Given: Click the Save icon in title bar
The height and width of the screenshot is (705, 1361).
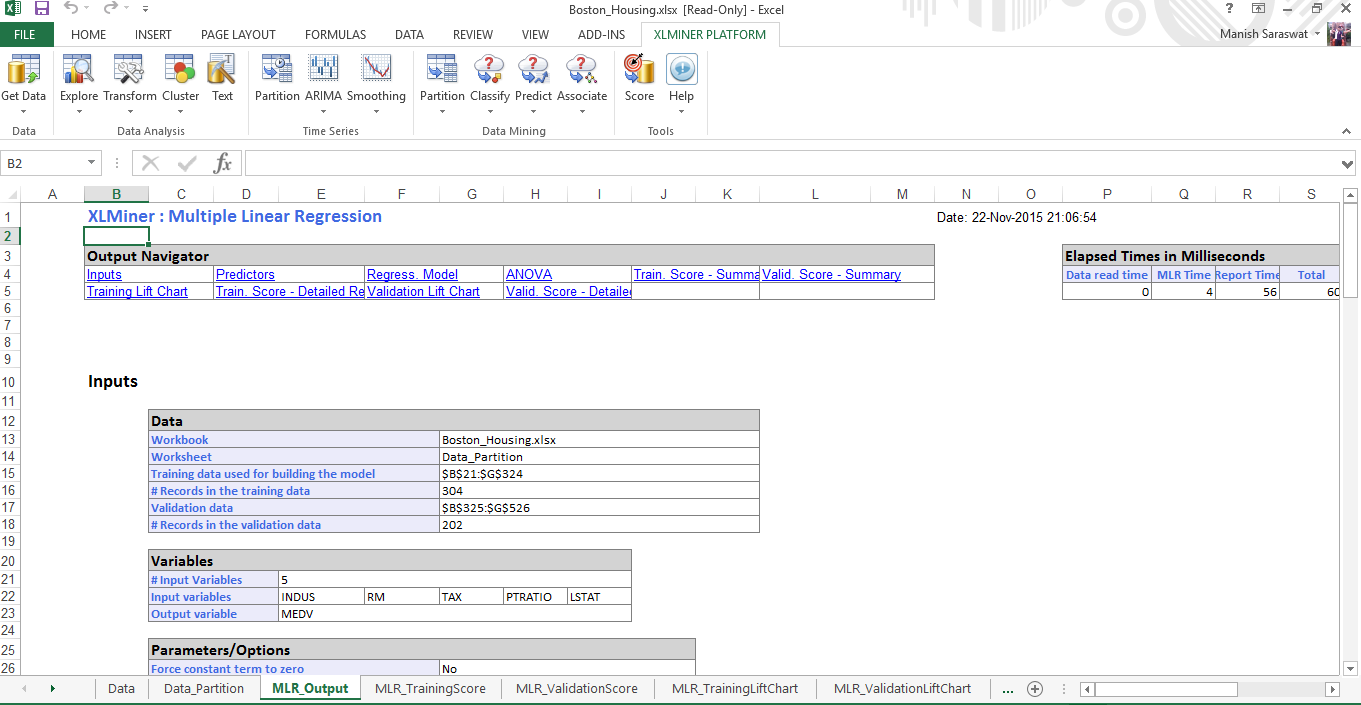Looking at the screenshot, I should [x=42, y=9].
